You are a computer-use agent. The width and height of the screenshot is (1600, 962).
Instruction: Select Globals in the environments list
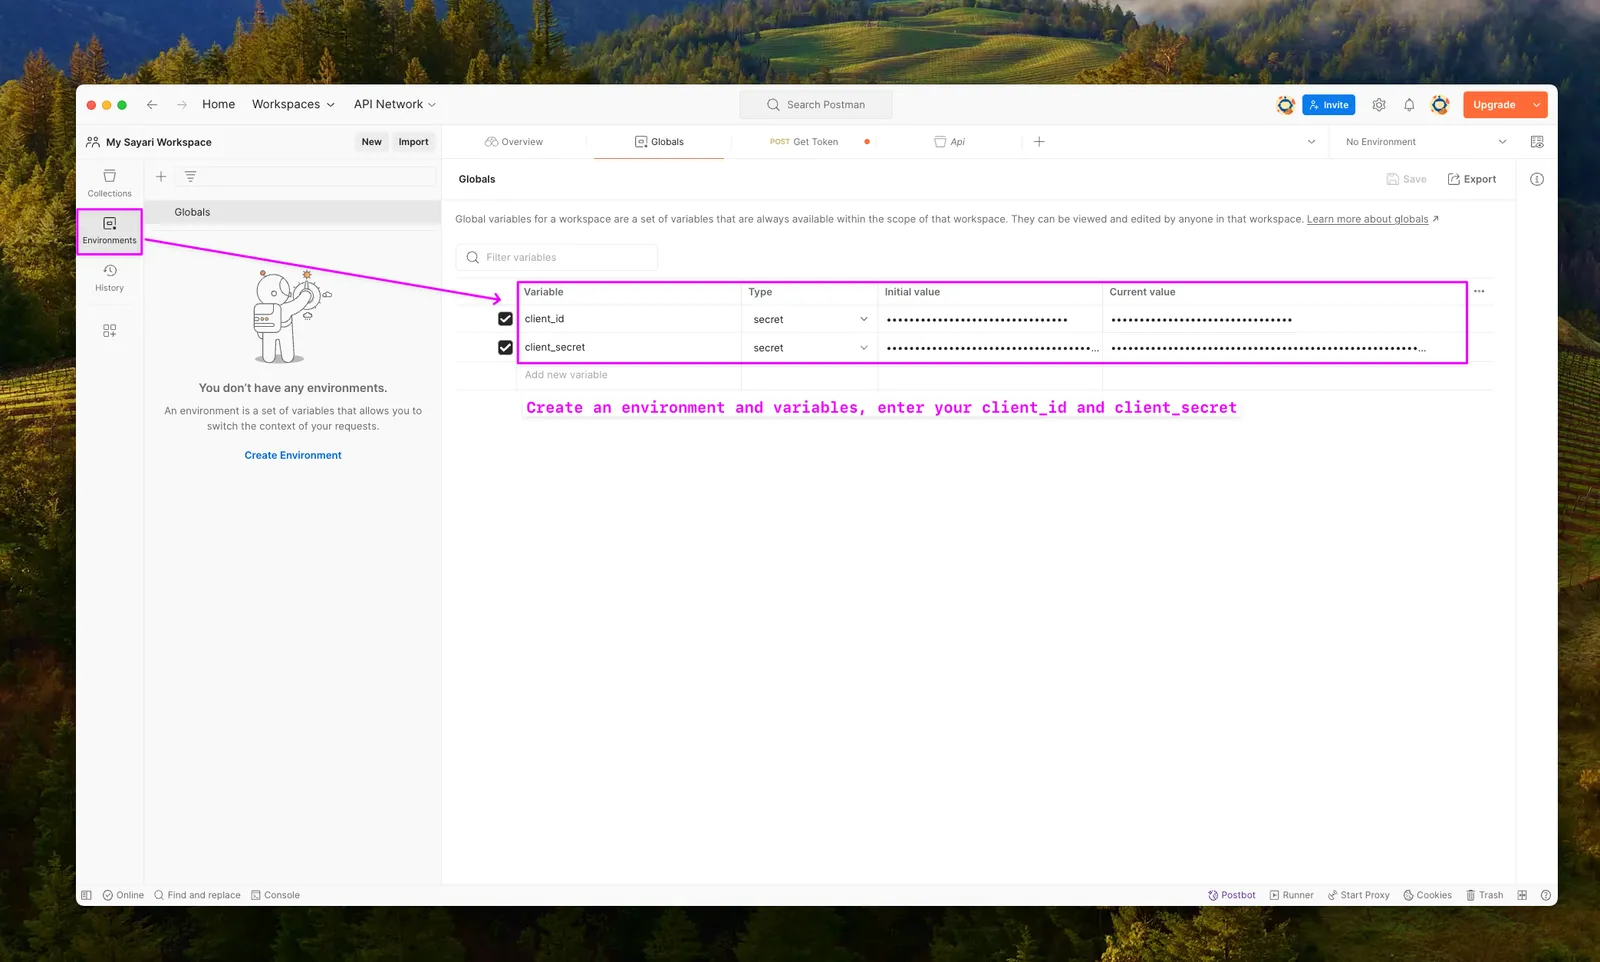coord(293,212)
